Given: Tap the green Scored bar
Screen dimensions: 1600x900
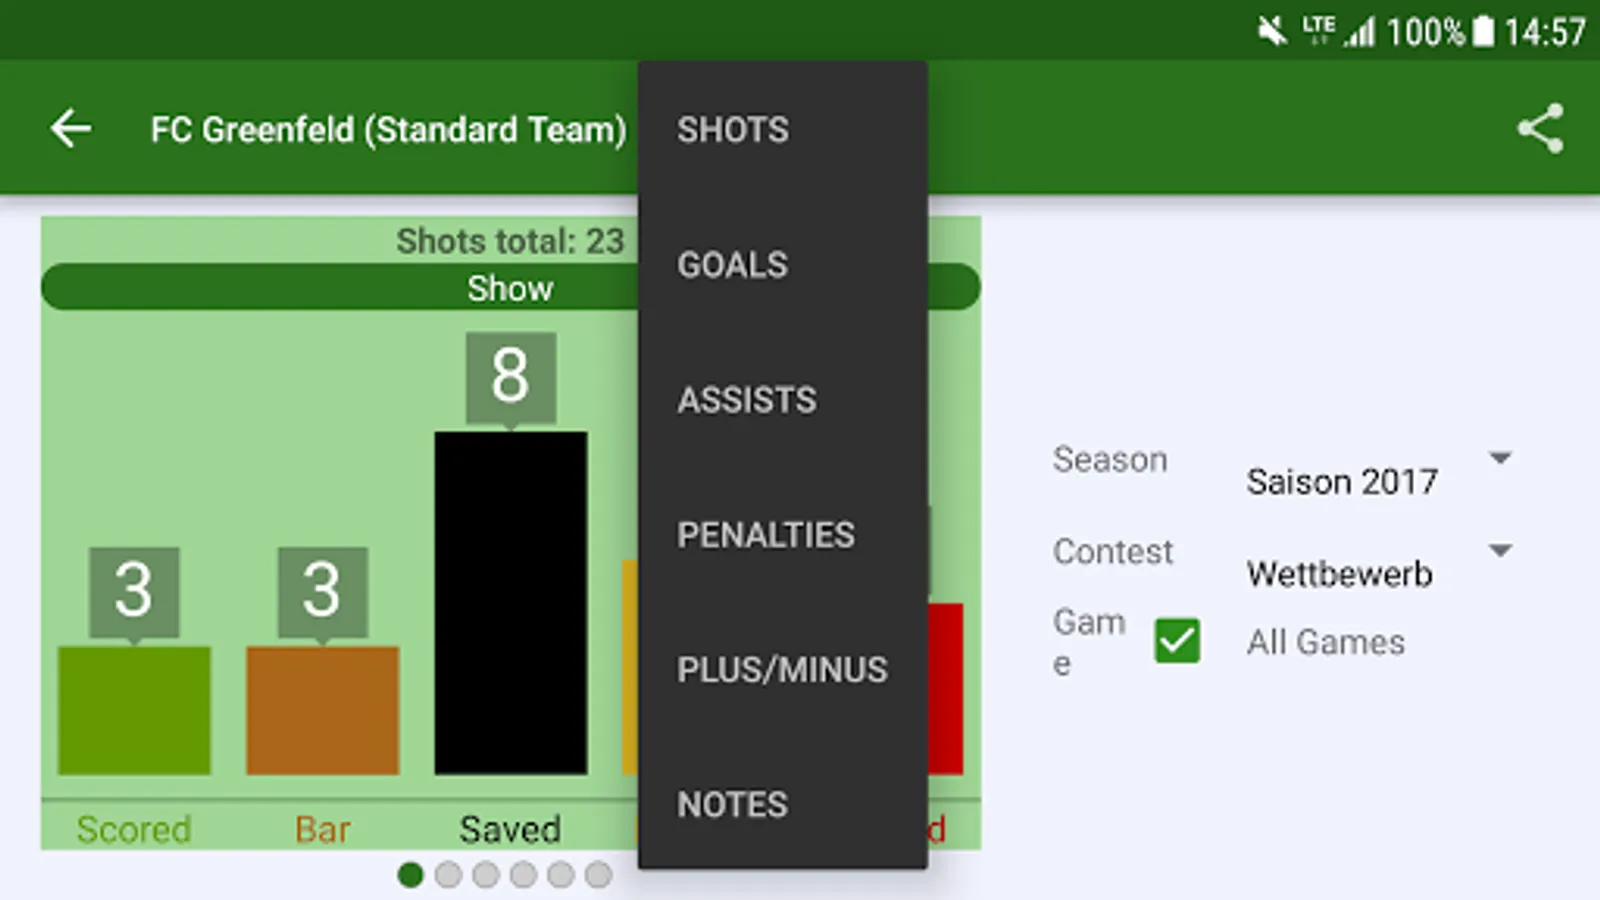Looking at the screenshot, I should (x=134, y=710).
